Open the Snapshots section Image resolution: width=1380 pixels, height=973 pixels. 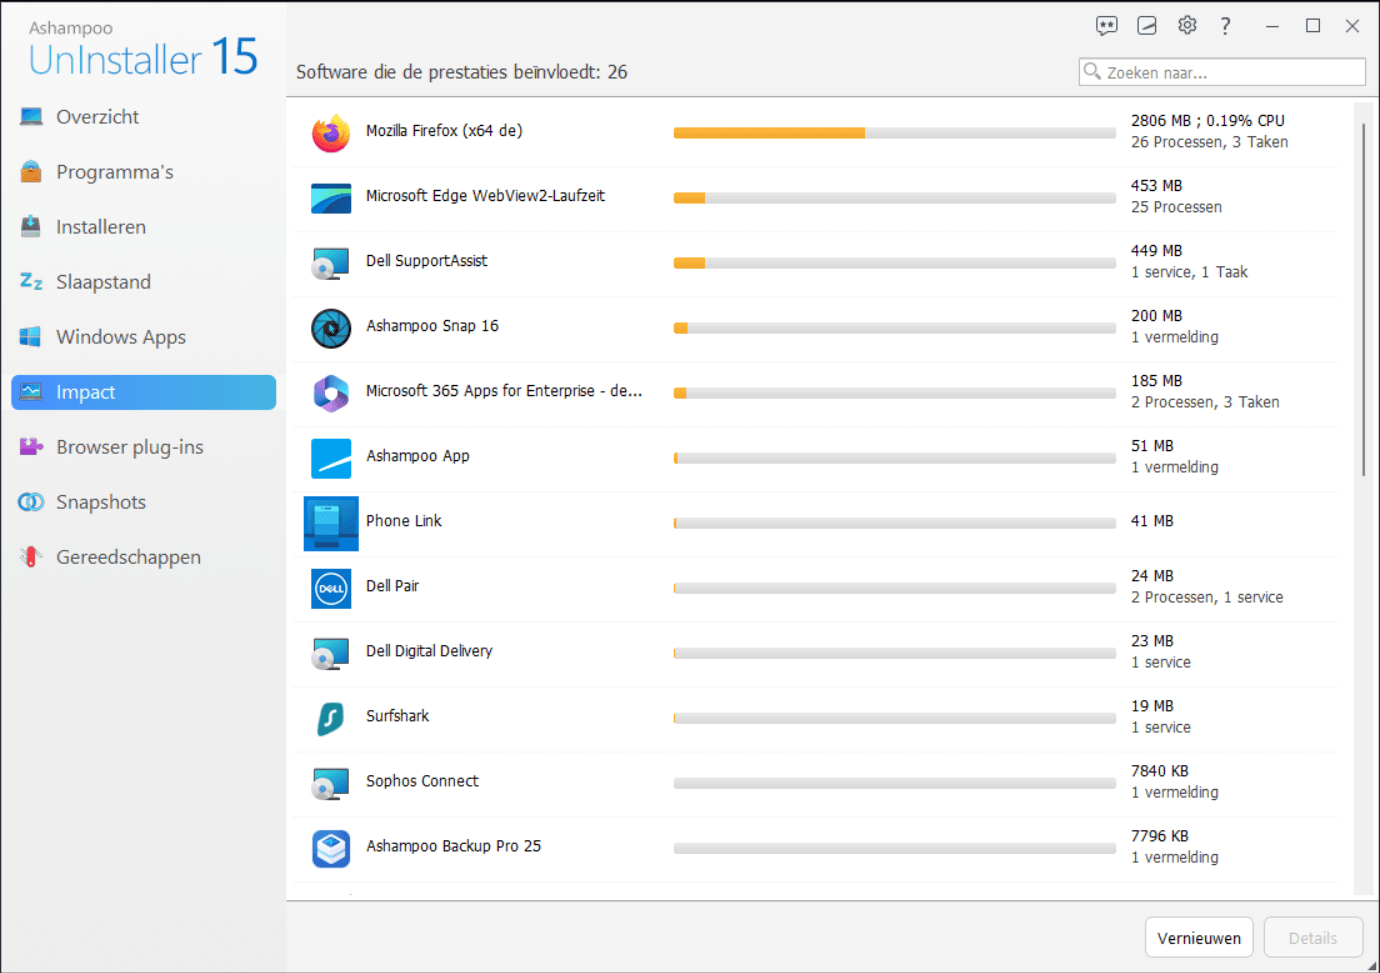[143, 502]
